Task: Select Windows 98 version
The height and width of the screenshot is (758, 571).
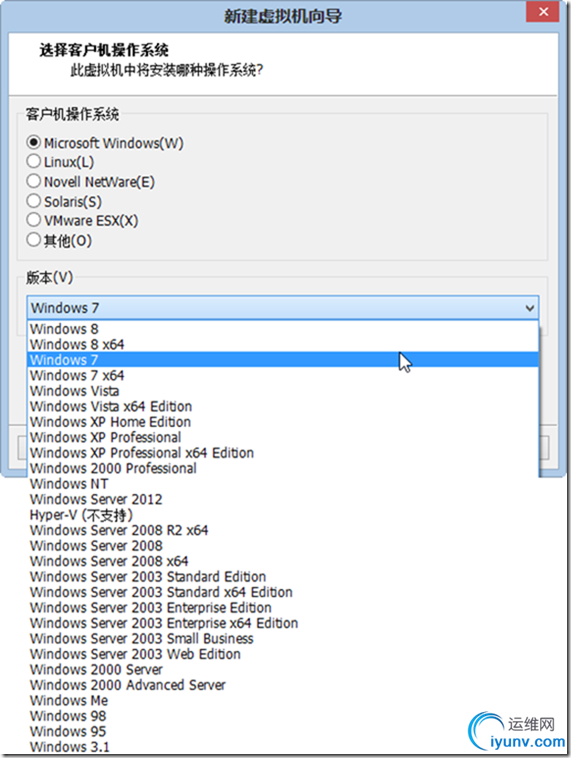Action: [283, 715]
